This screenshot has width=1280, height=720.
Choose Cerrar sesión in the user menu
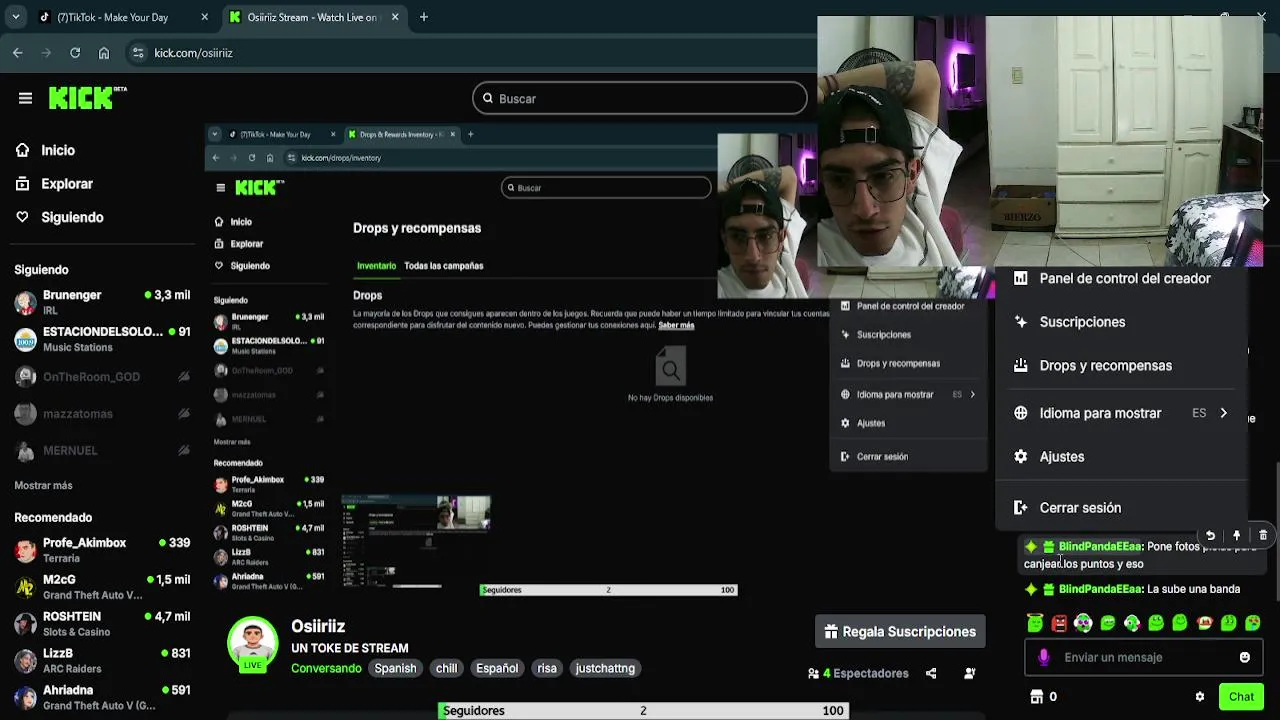pos(1122,508)
